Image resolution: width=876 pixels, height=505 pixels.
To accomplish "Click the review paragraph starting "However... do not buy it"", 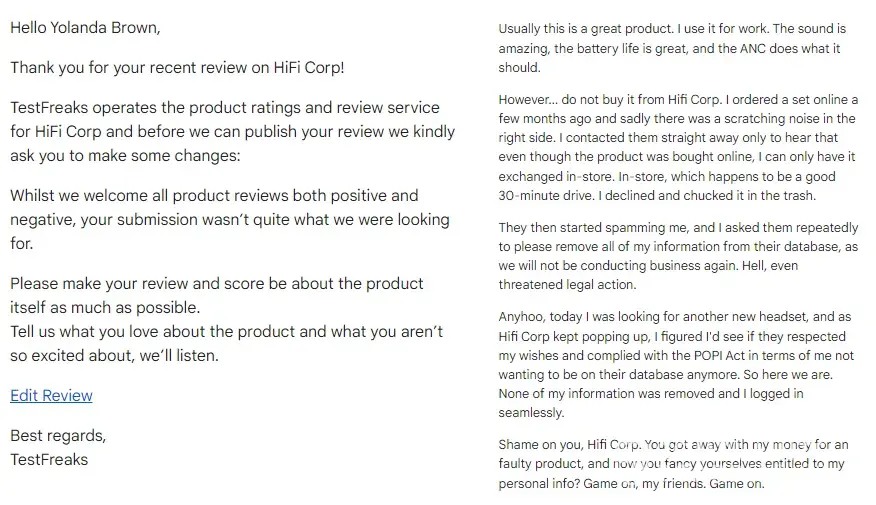I will (678, 147).
